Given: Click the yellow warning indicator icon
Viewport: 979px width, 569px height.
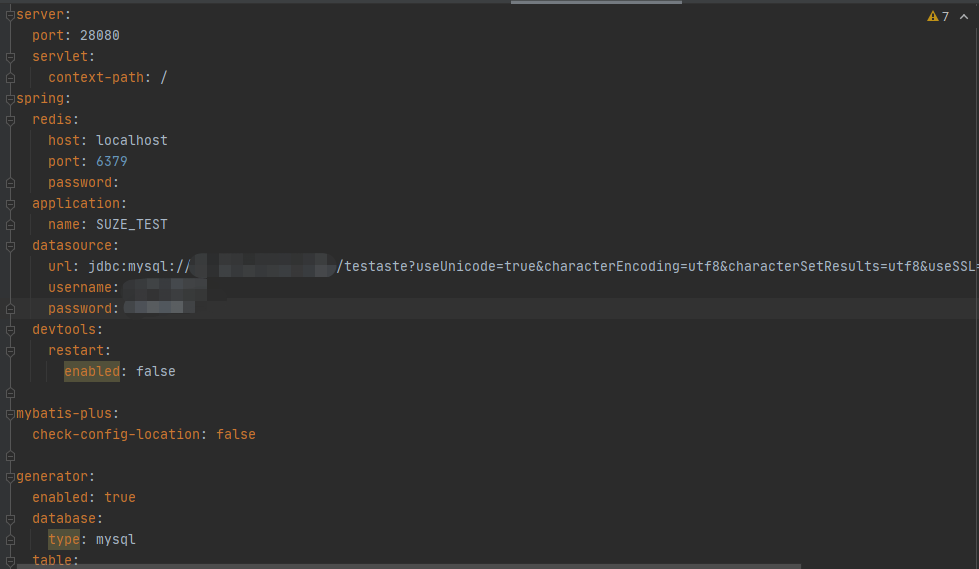Looking at the screenshot, I should (x=933, y=16).
